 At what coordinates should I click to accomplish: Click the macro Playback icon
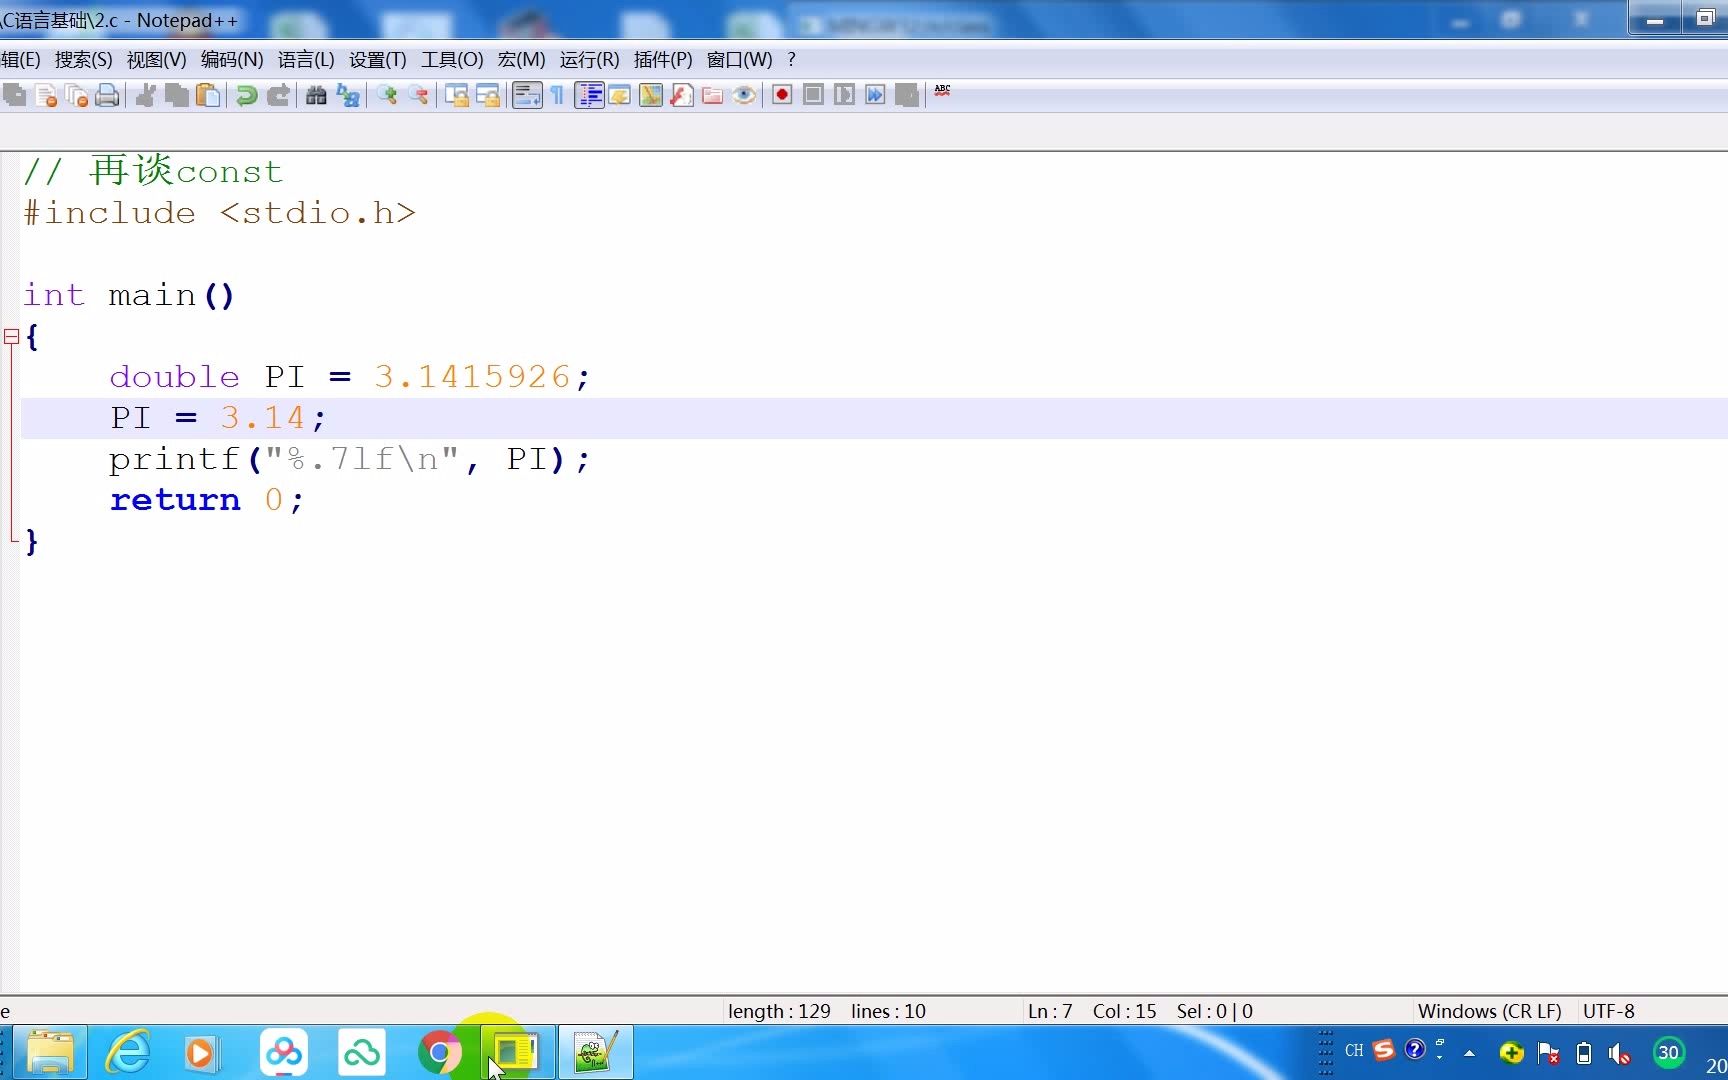click(x=844, y=95)
